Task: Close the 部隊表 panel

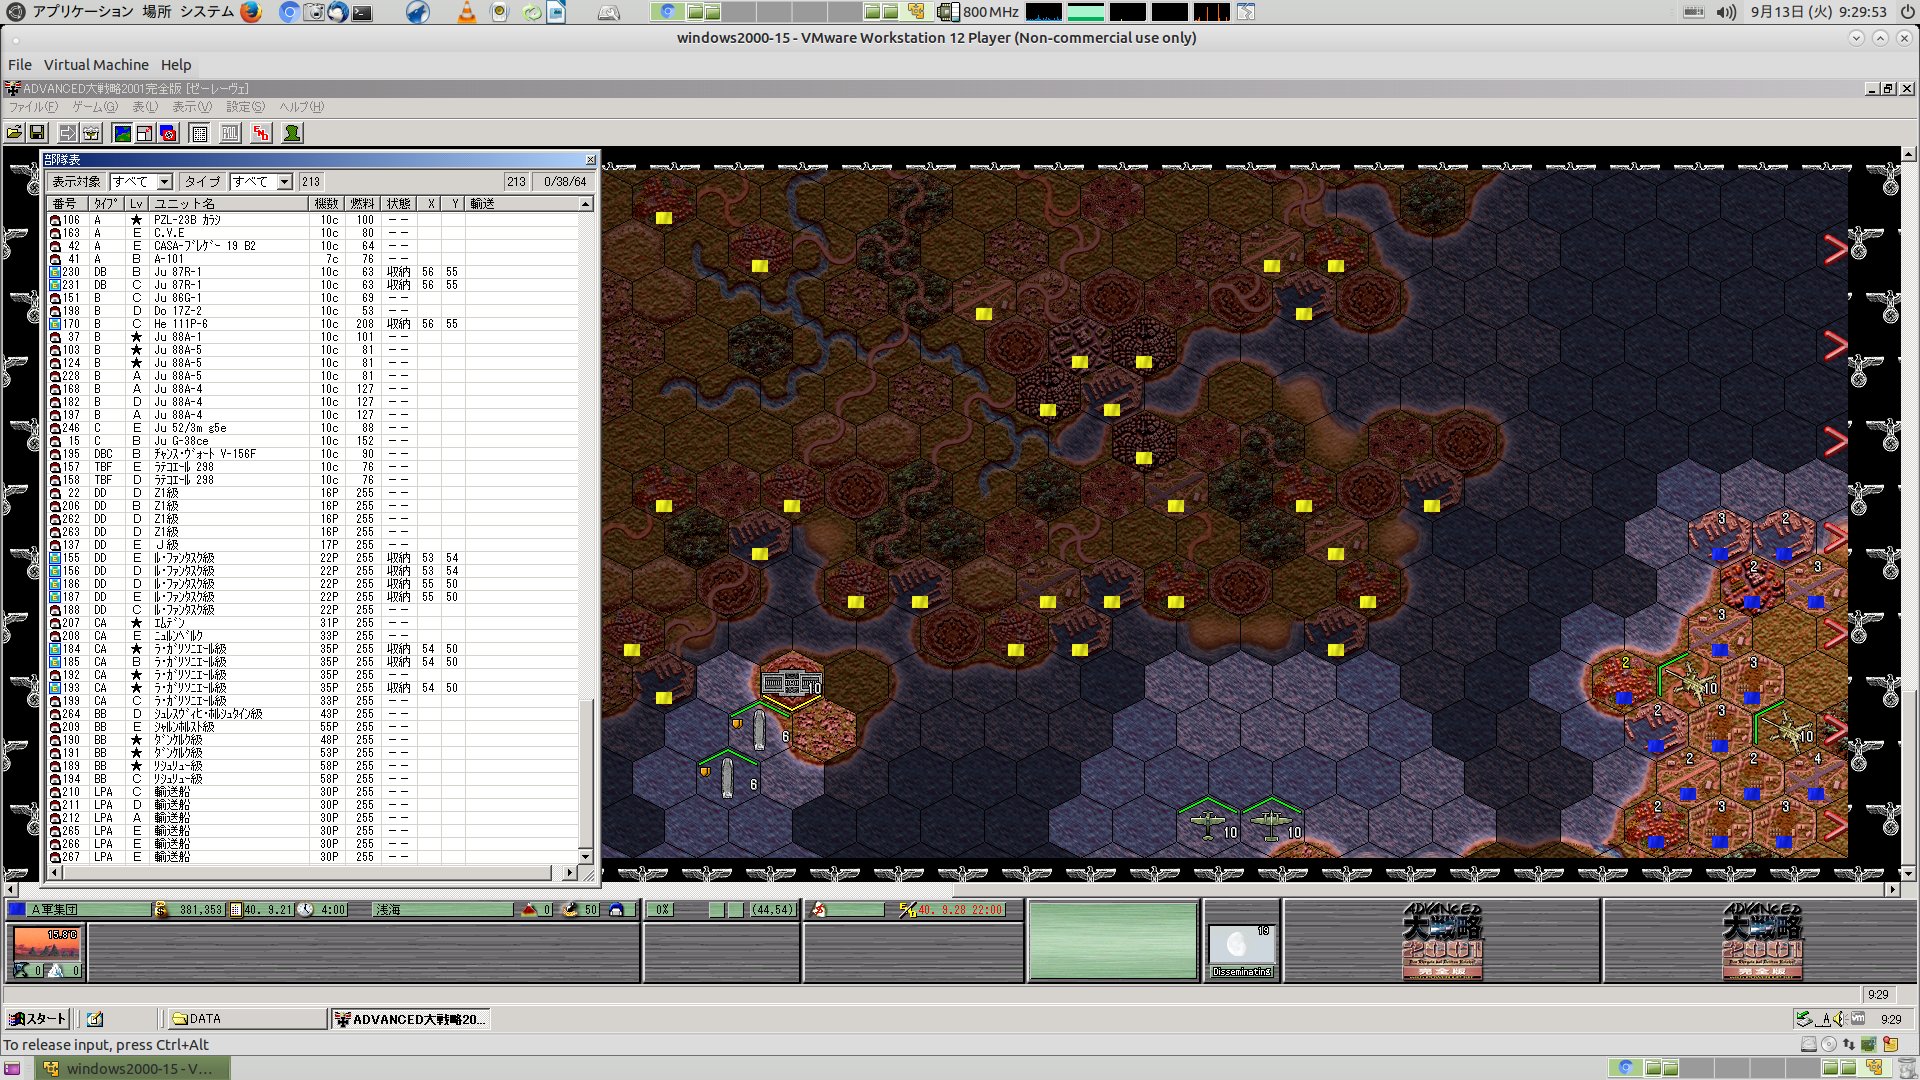Action: coord(590,160)
